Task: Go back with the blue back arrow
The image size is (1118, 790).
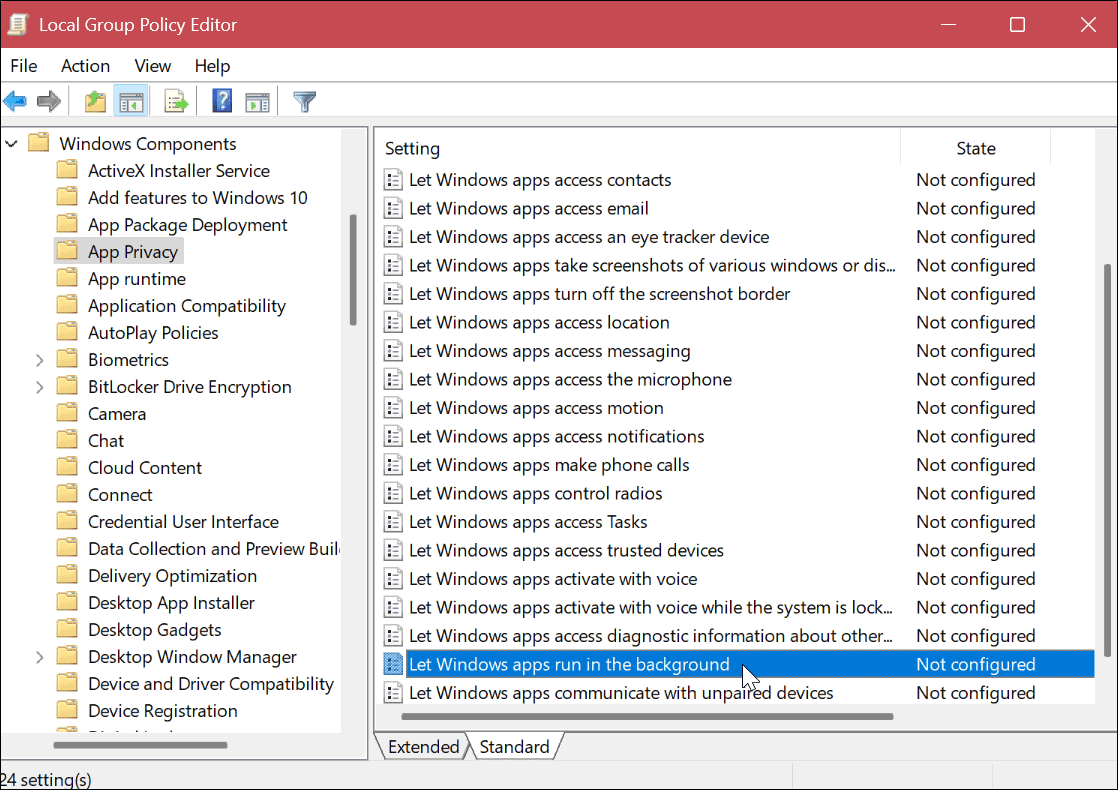Action: [15, 101]
